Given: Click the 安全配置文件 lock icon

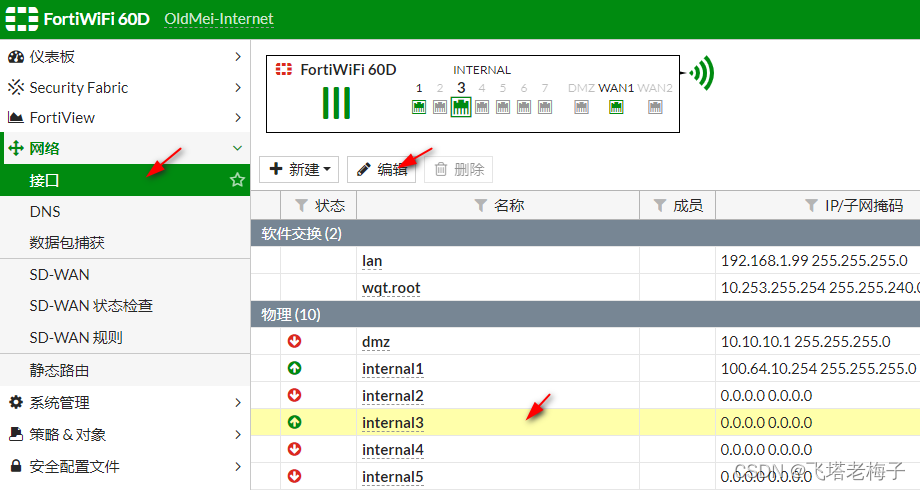Looking at the screenshot, I should (16, 466).
